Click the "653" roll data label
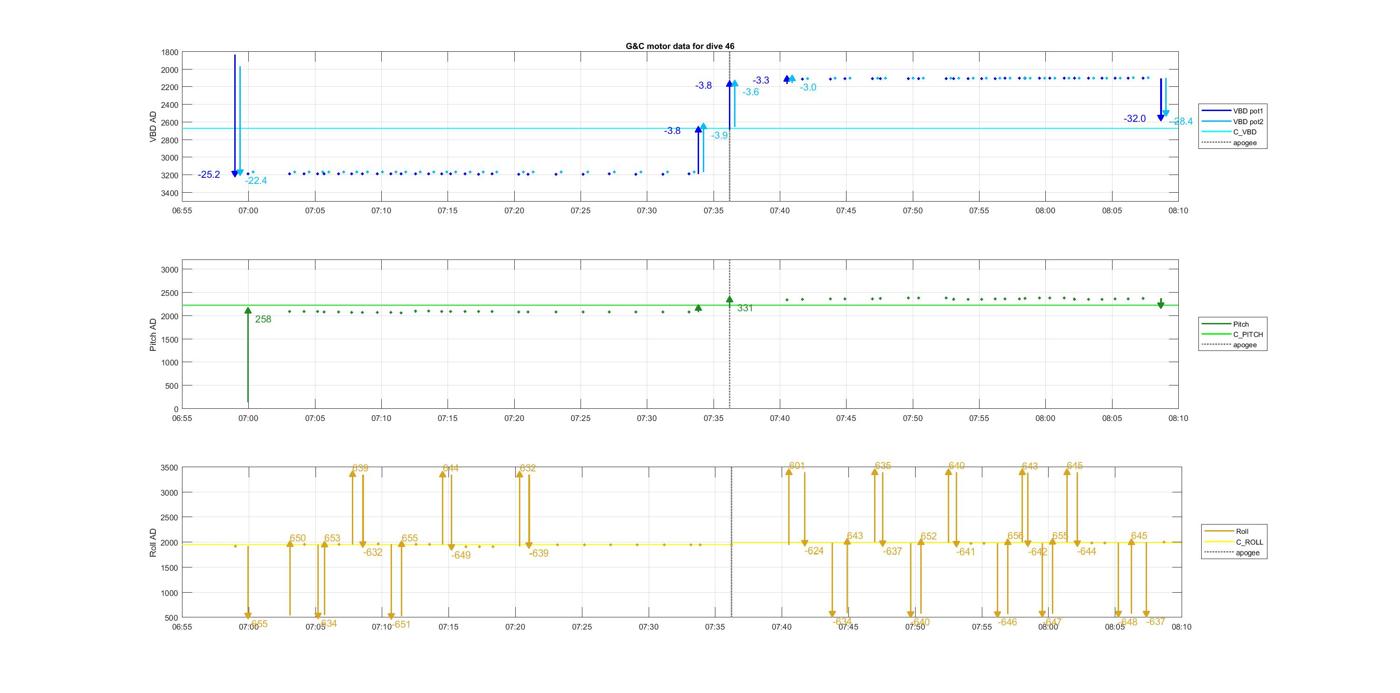1400x693 pixels. click(x=332, y=539)
